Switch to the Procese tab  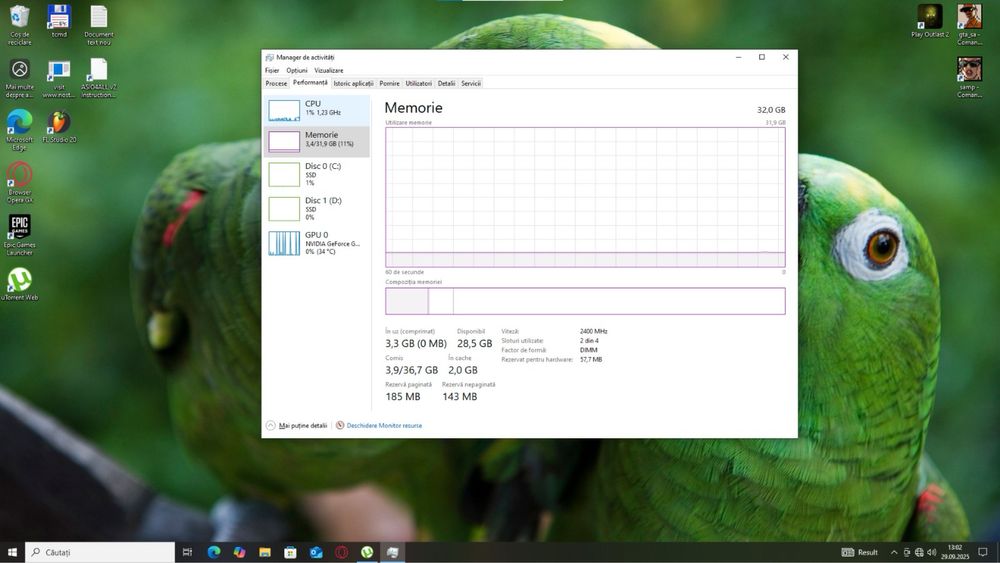click(x=276, y=84)
